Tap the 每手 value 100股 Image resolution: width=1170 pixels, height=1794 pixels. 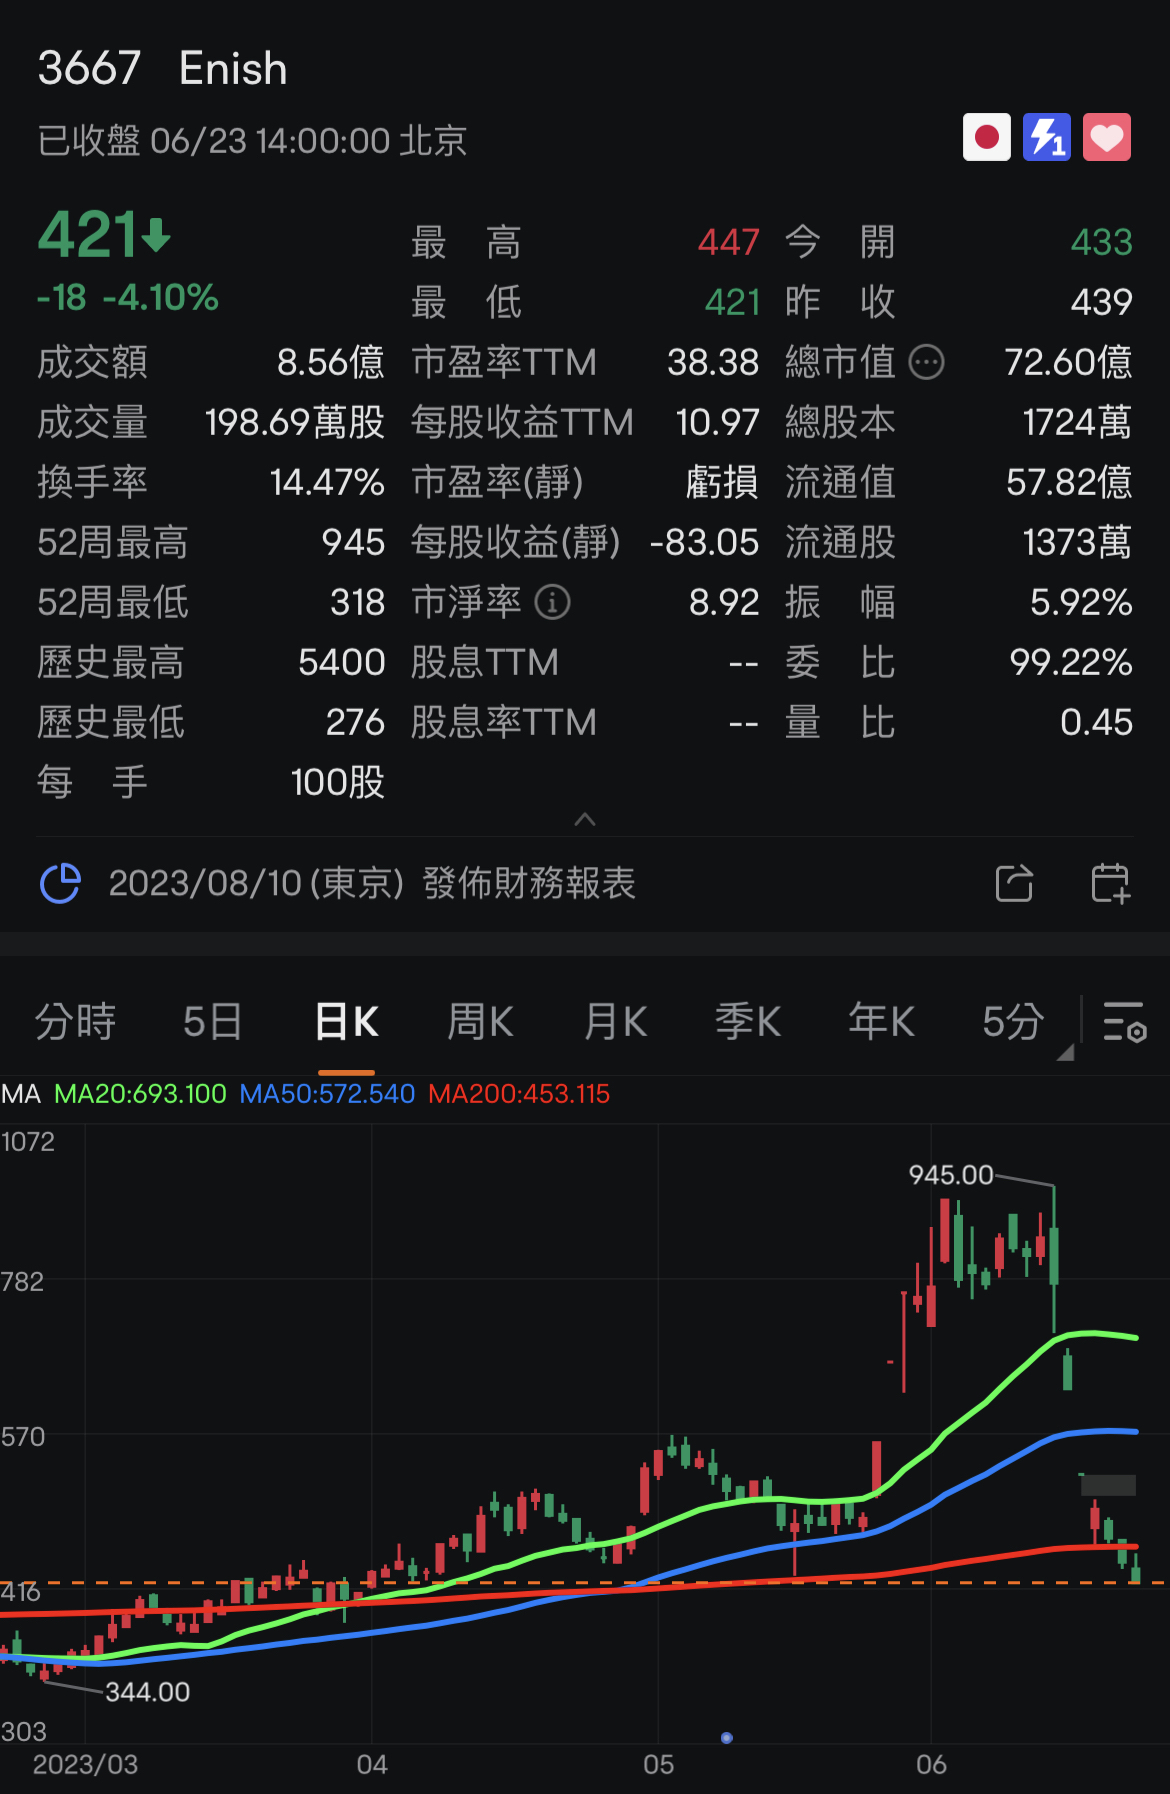(338, 782)
